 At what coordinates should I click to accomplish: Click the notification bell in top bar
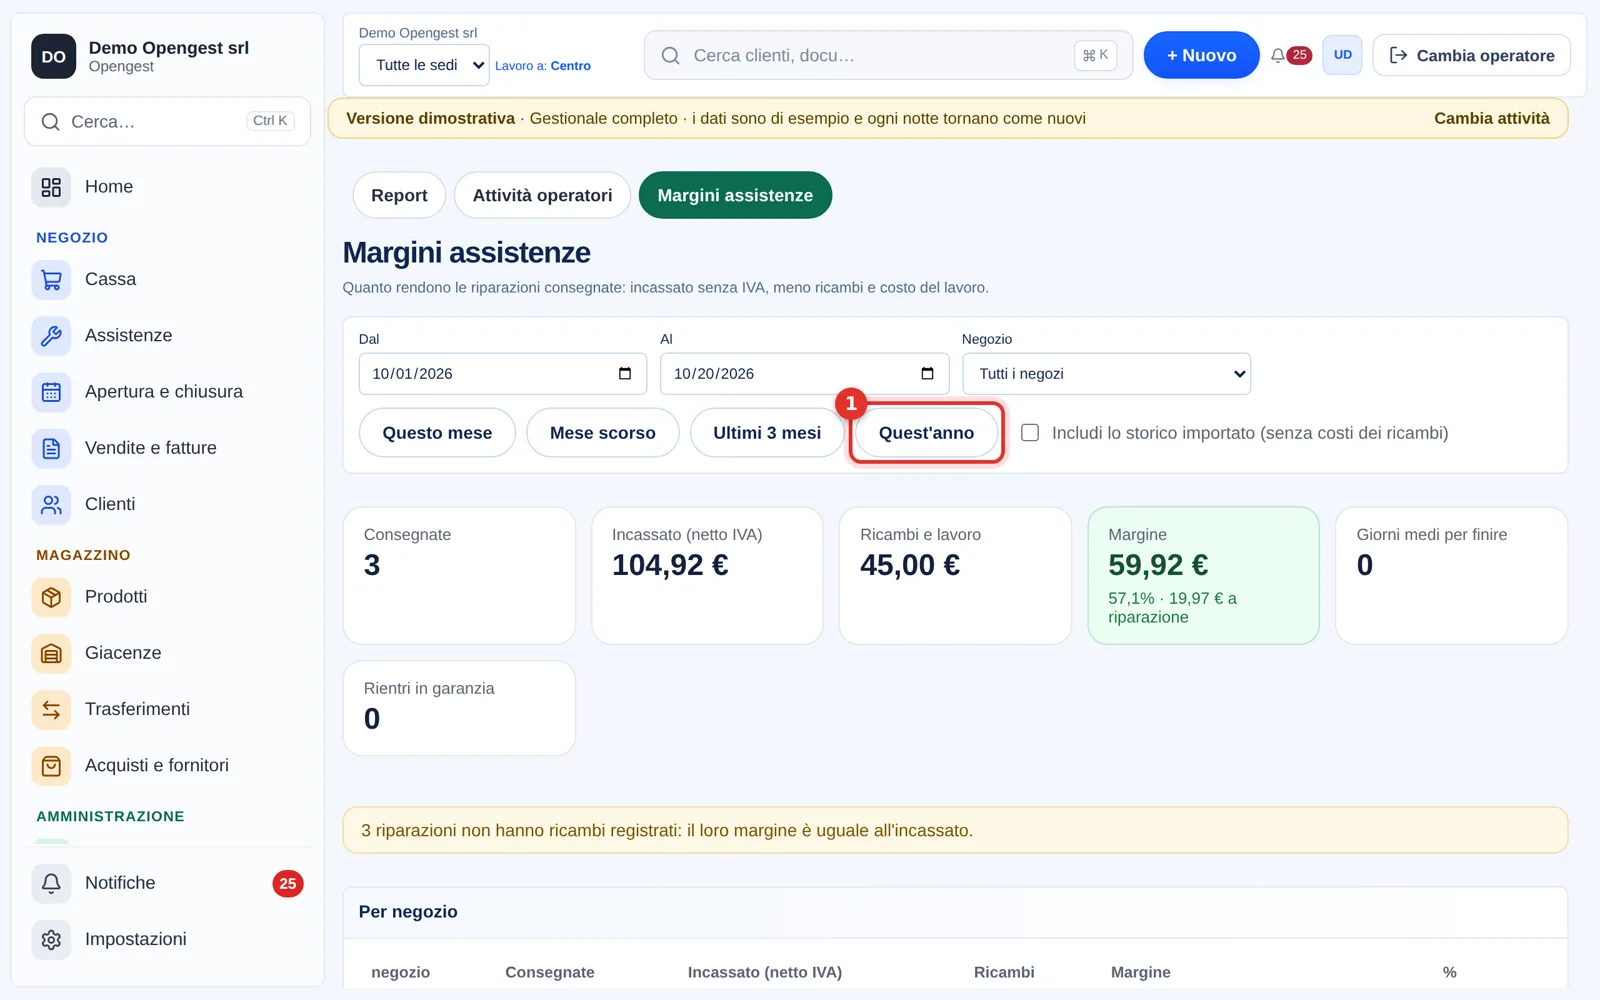[x=1278, y=56]
